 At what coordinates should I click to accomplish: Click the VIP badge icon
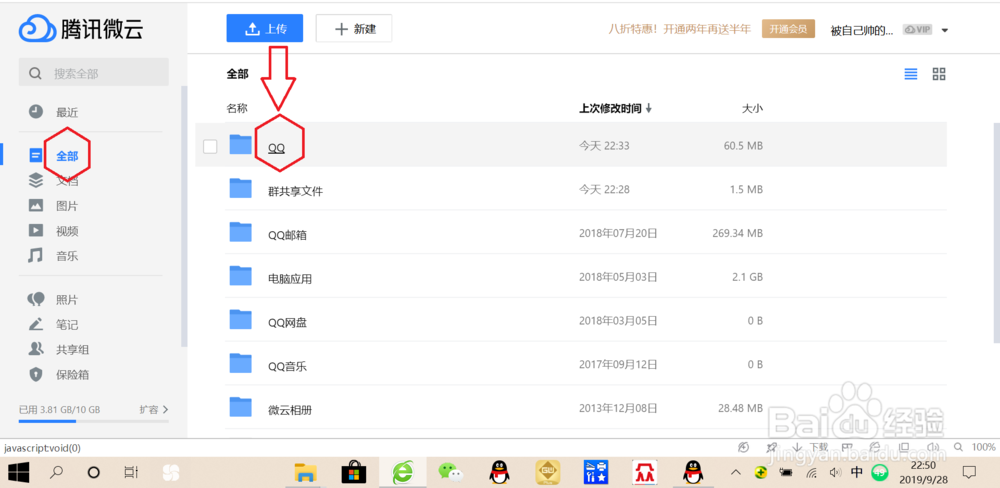tap(917, 29)
